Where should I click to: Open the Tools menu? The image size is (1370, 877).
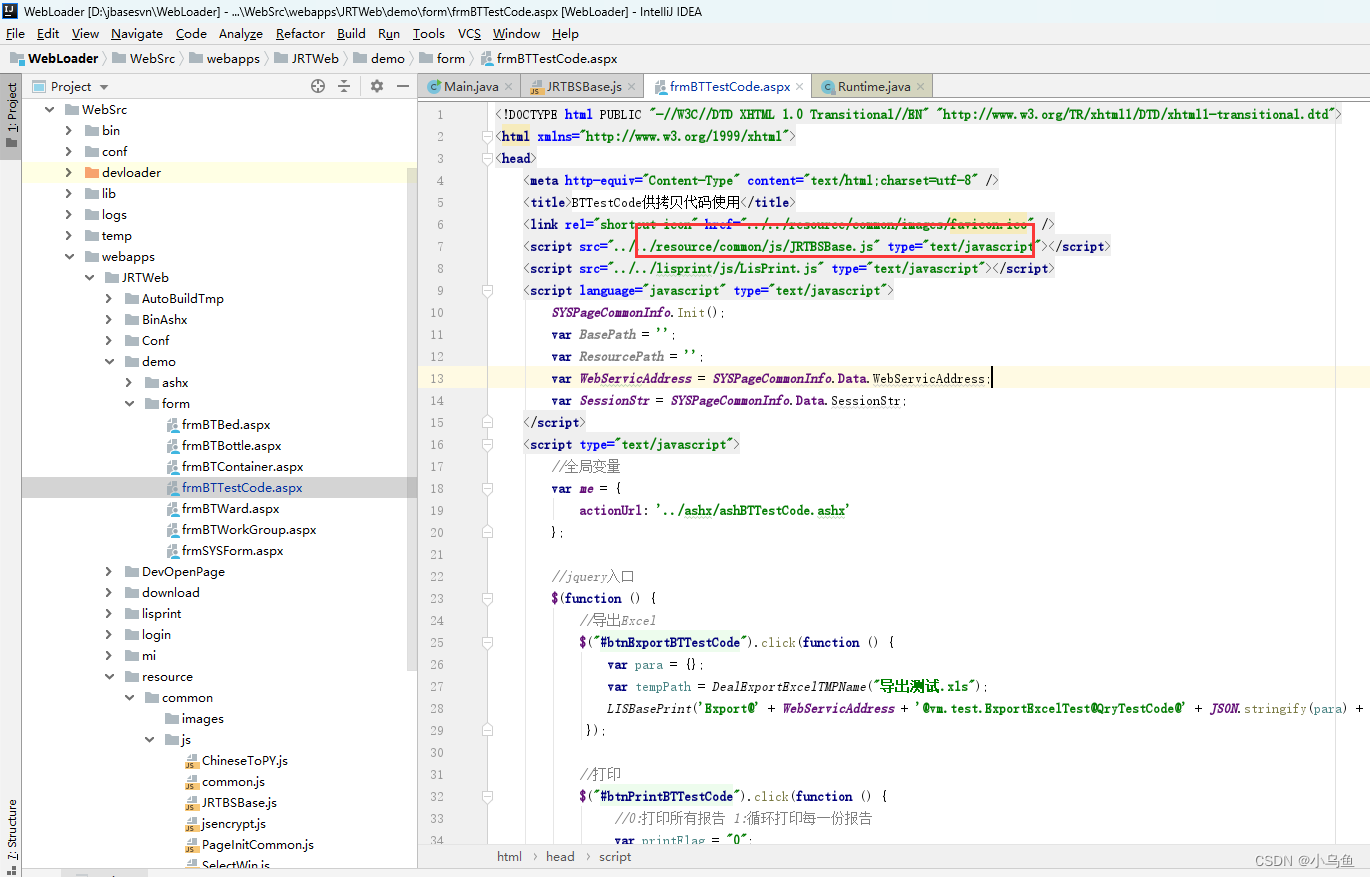click(429, 33)
